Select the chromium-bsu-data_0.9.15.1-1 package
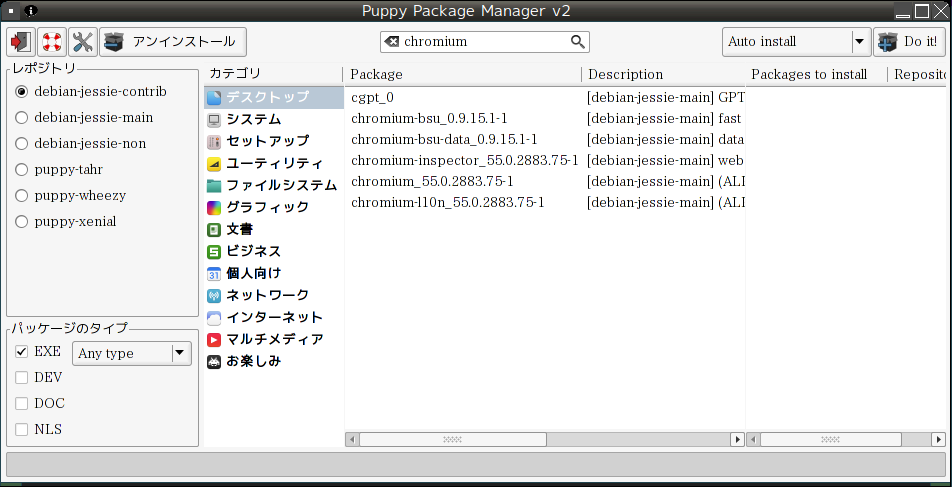Screen dimensions: 952x487 click(545, 139)
